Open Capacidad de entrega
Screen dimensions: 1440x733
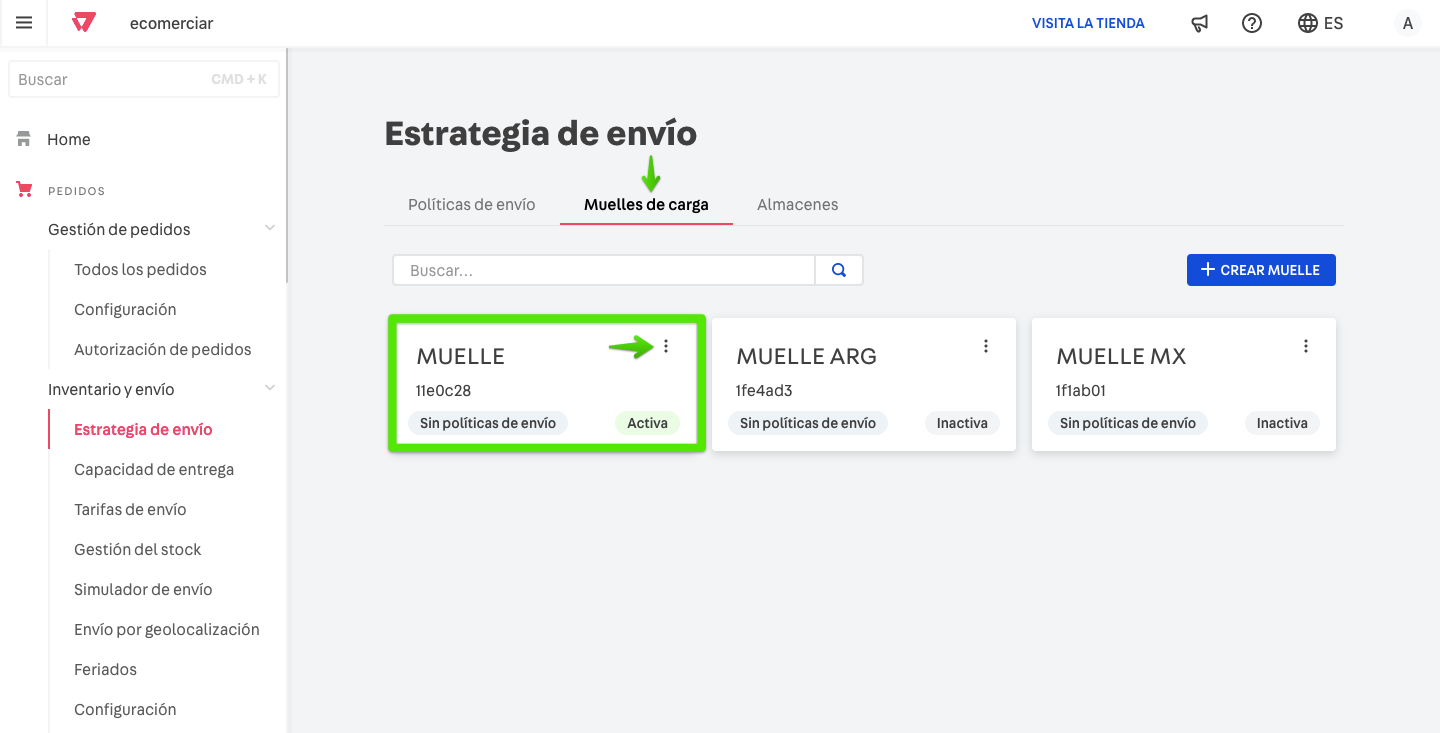point(154,469)
